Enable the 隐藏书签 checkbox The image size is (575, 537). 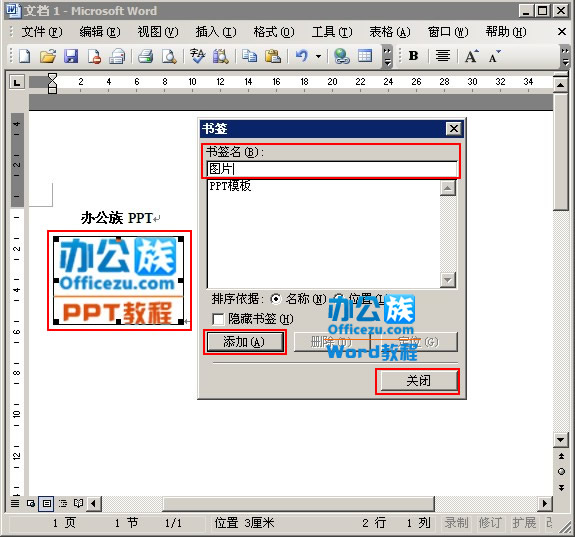(218, 319)
